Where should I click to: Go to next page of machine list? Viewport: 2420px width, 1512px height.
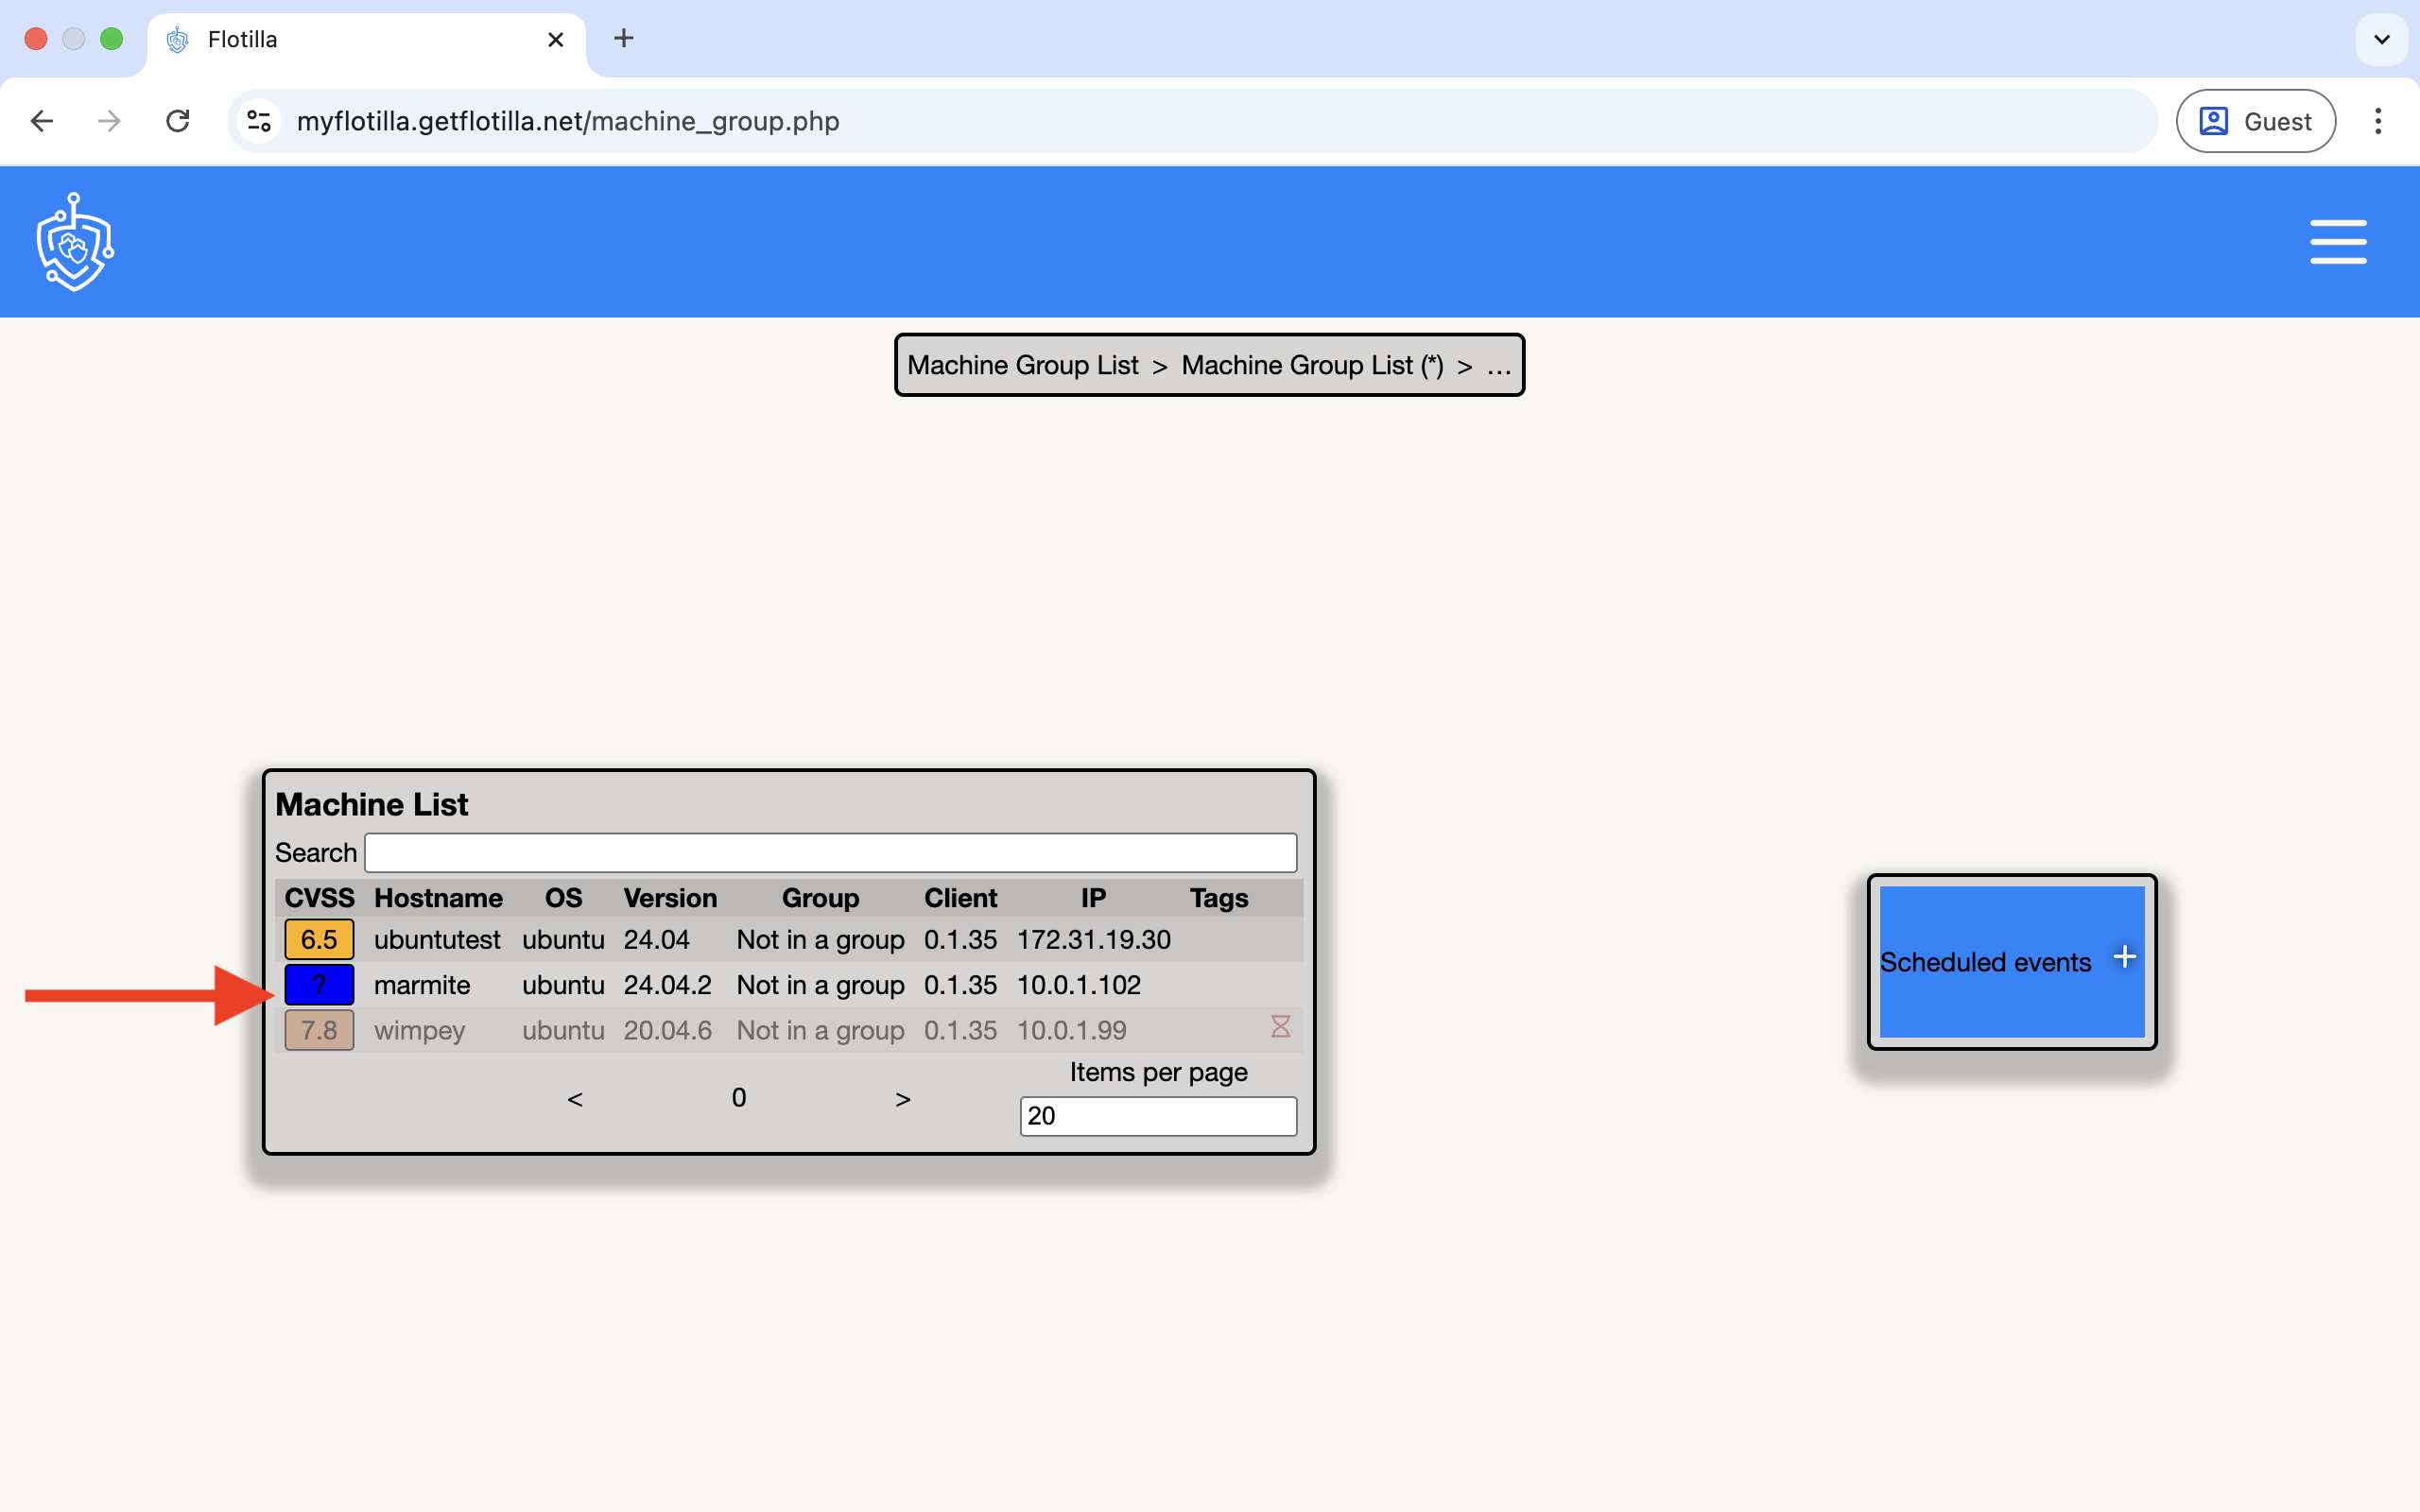coord(902,1099)
